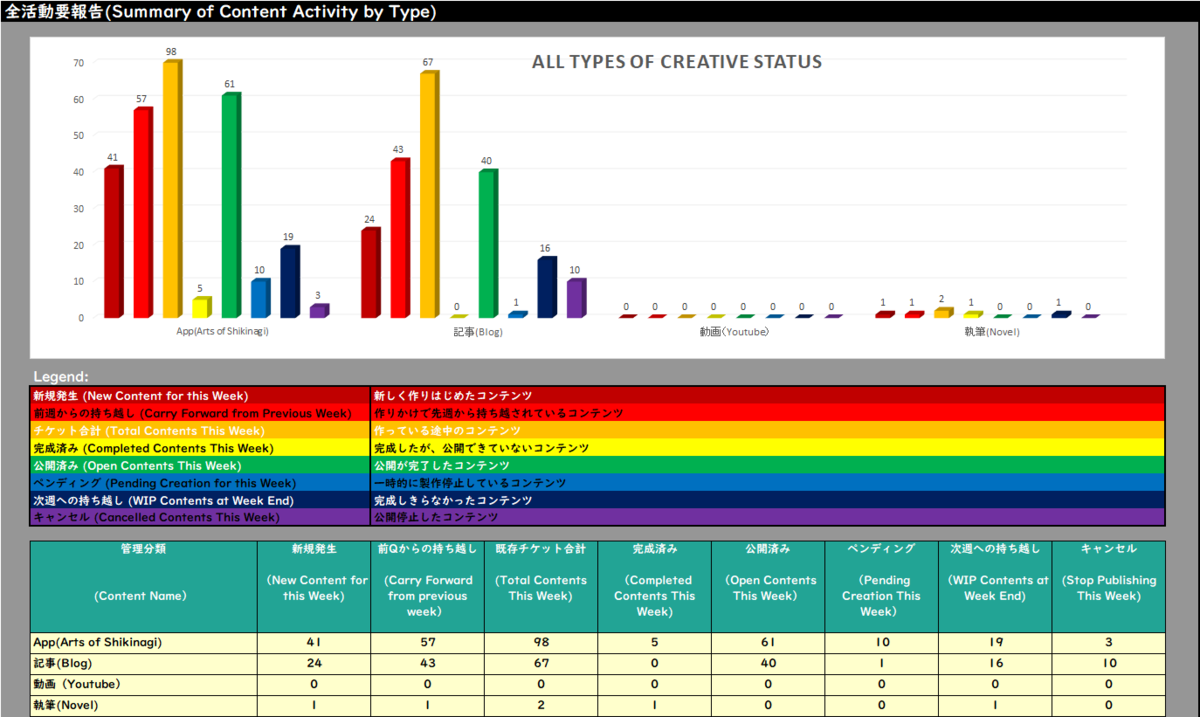Screen dimensions: 1200x717
Task: Click cell 2 in Novel table row
Action: 542,705
